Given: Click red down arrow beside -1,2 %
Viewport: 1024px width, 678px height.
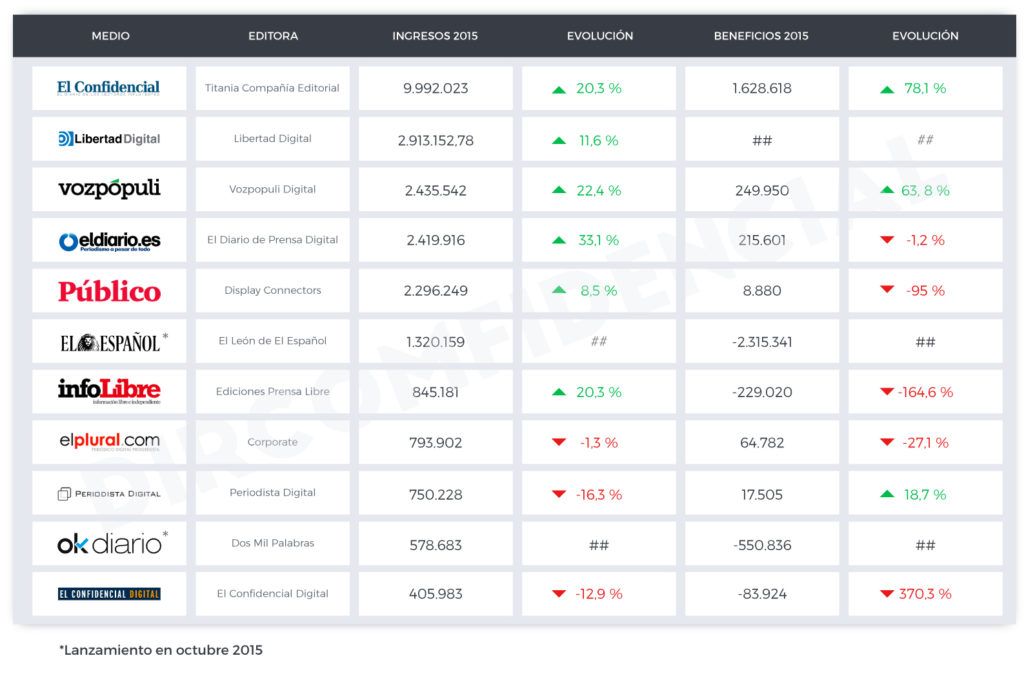Looking at the screenshot, I should (886, 240).
